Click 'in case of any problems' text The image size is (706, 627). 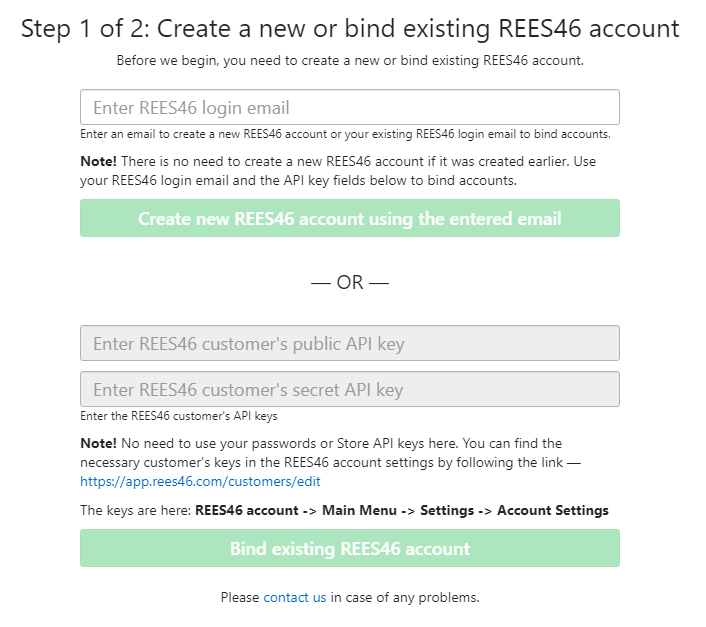click(405, 598)
